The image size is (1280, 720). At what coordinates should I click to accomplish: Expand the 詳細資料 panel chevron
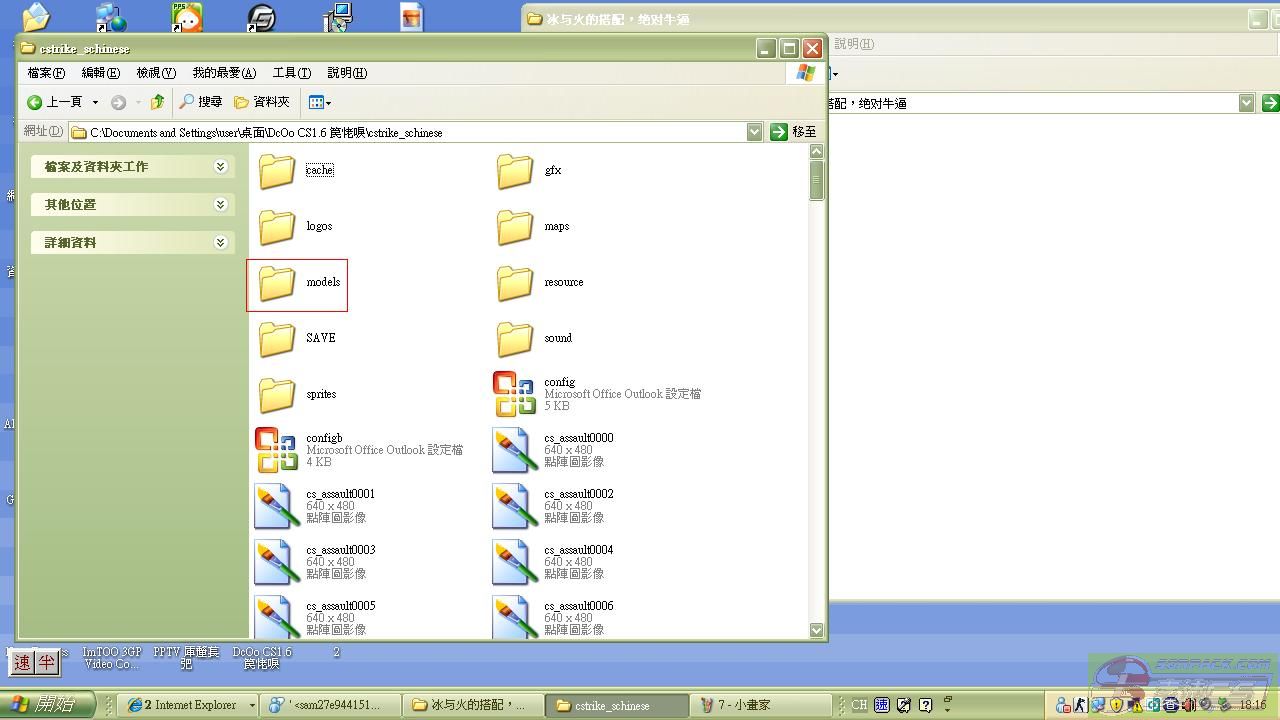click(x=220, y=243)
